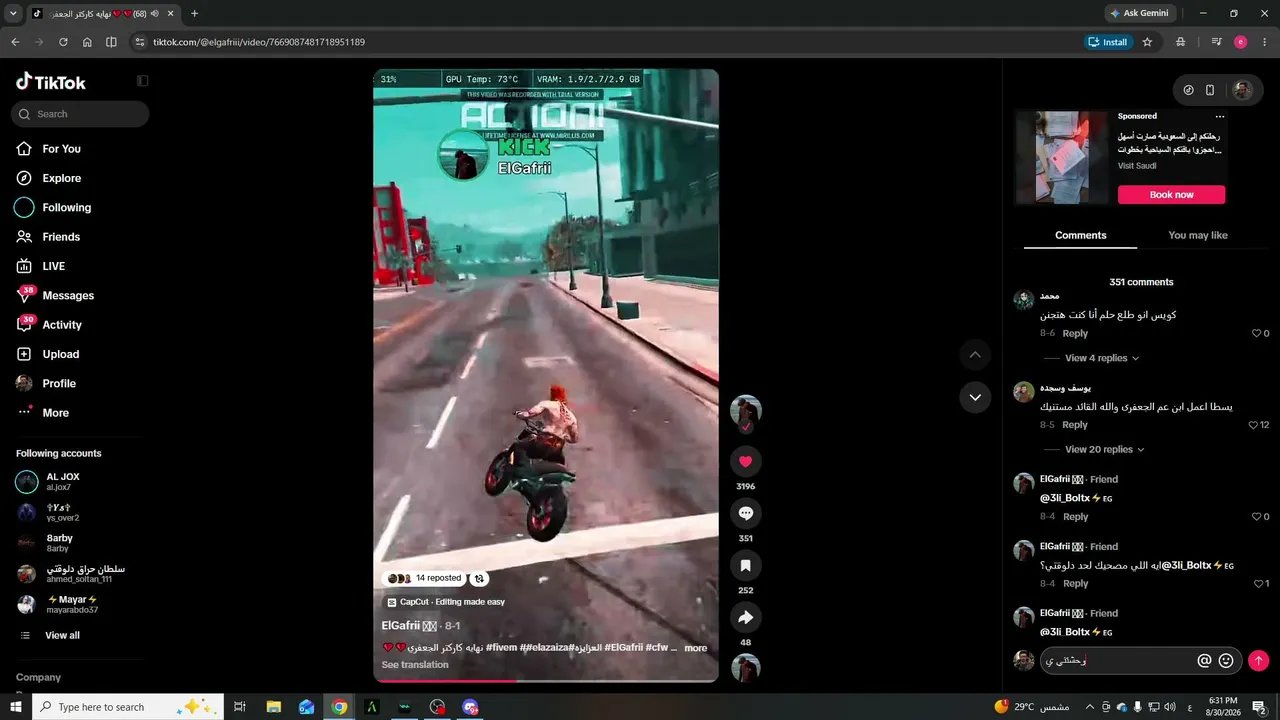
Task: Collapse the TikTok sidebar with the panel icon
Action: pos(142,81)
